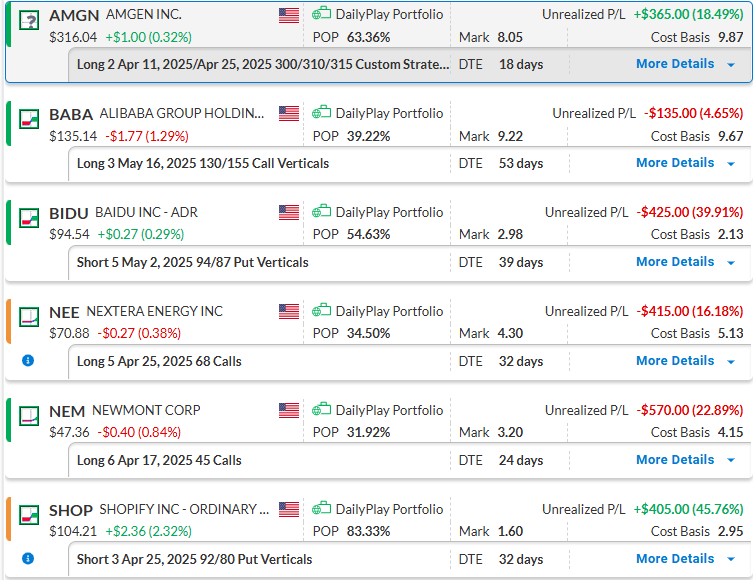The height and width of the screenshot is (580, 753).
Task: Click the blue info icon in SHOP row
Action: (x=28, y=558)
